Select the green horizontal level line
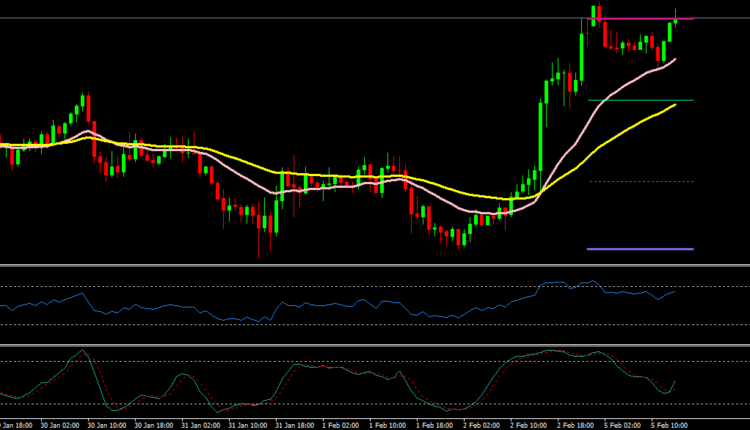This screenshot has width=750, height=430. pyautogui.click(x=640, y=100)
